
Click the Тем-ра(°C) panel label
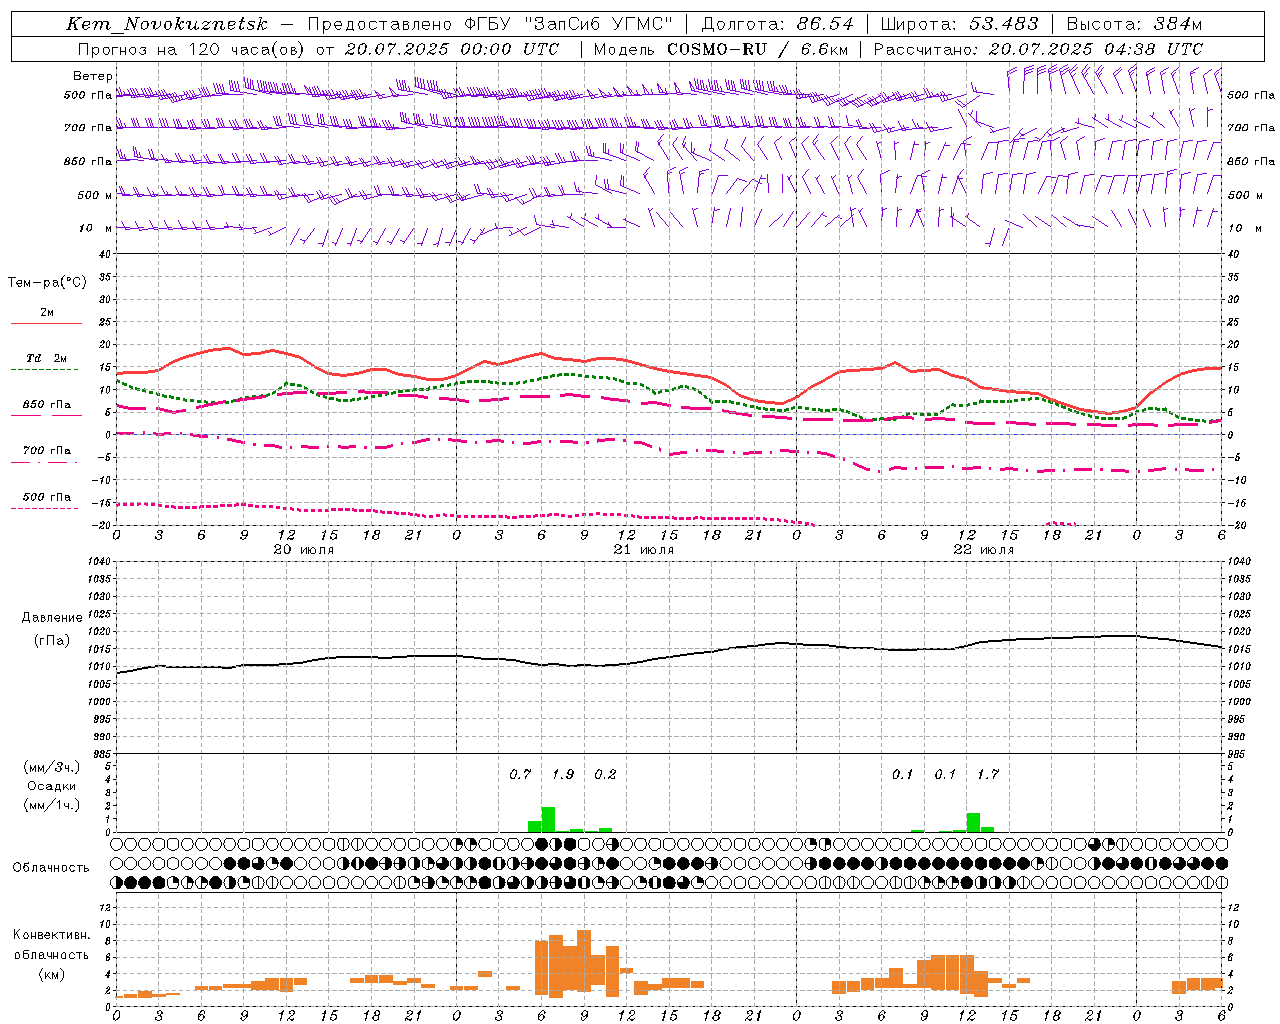[x=47, y=283]
